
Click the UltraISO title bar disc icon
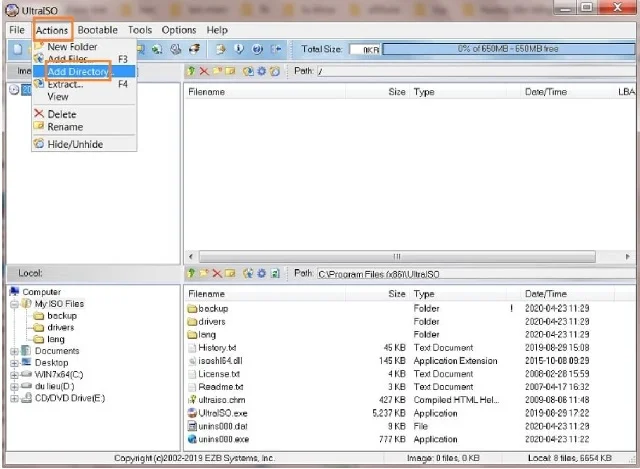coord(12,10)
